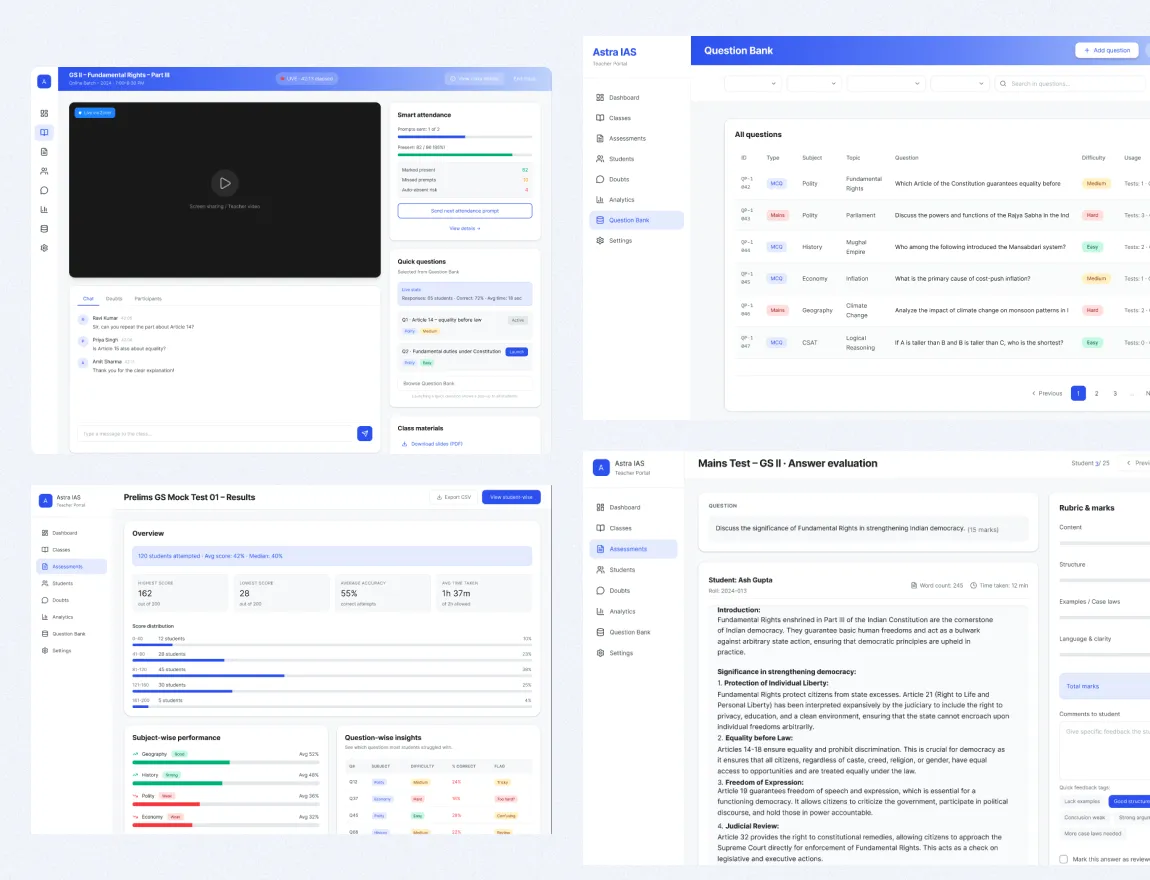Click Assessments icon in Question Bank sidebar

600,139
